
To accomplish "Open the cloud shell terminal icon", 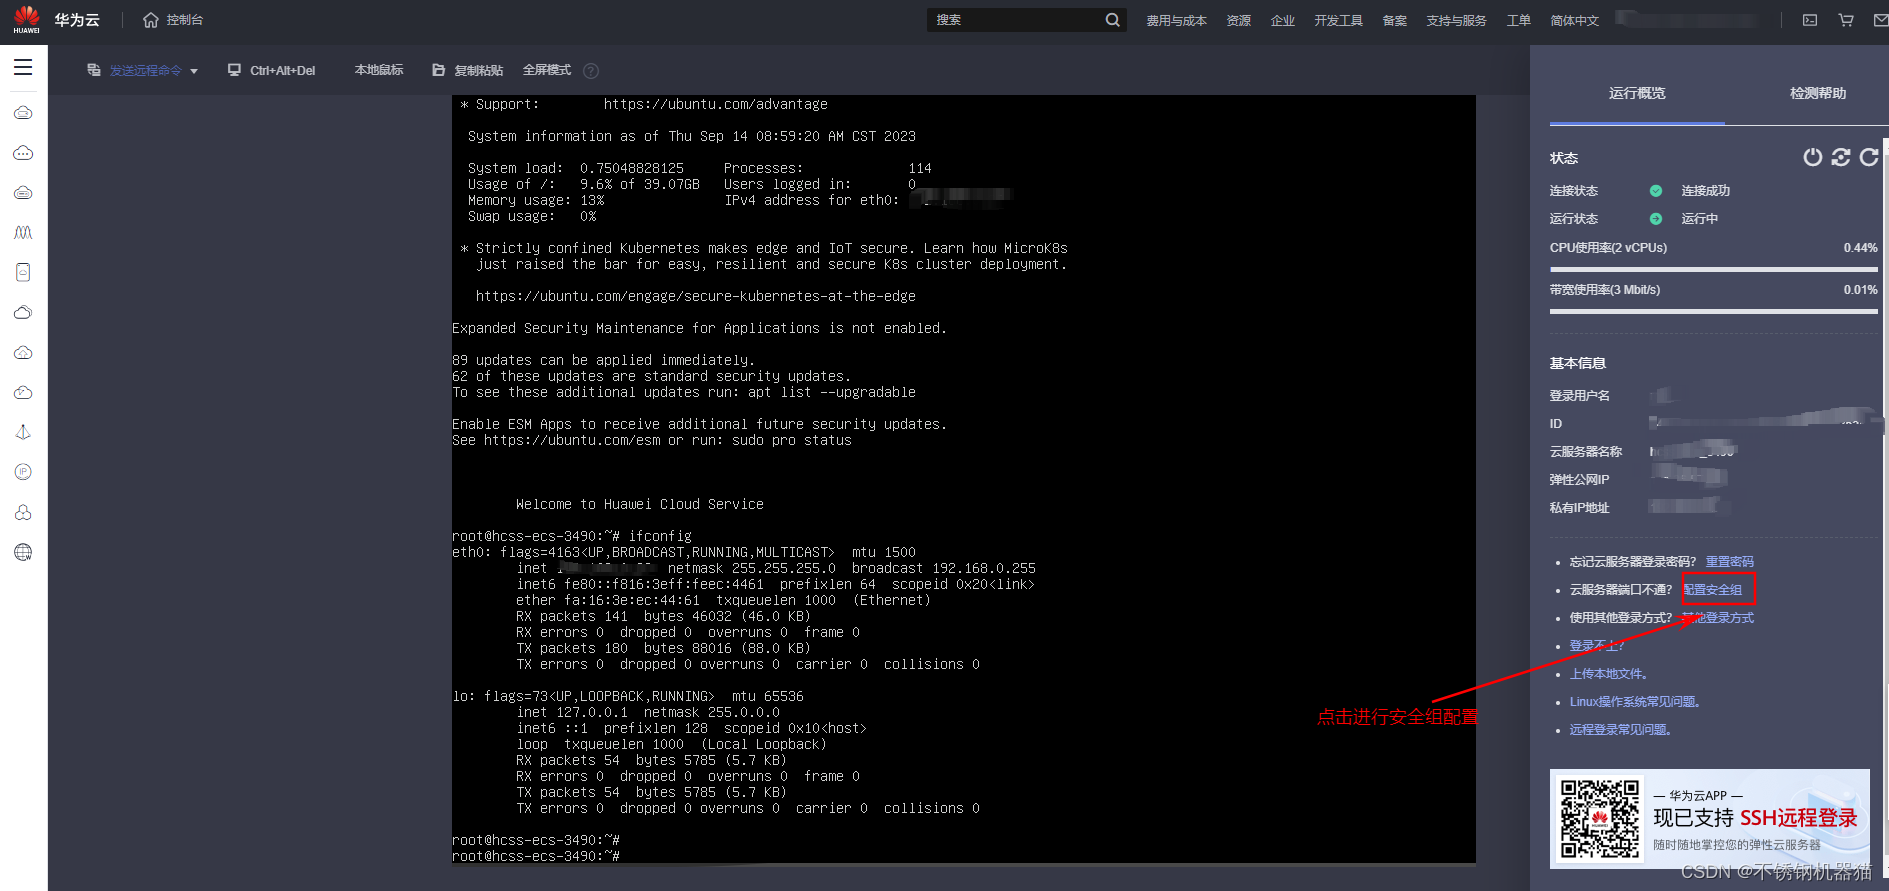I will pos(1810,20).
